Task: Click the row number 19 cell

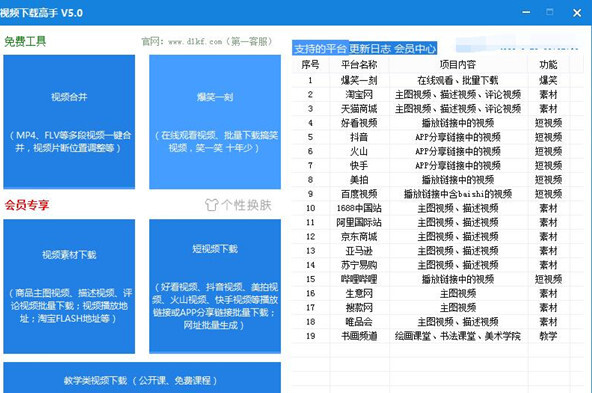Action: (310, 336)
